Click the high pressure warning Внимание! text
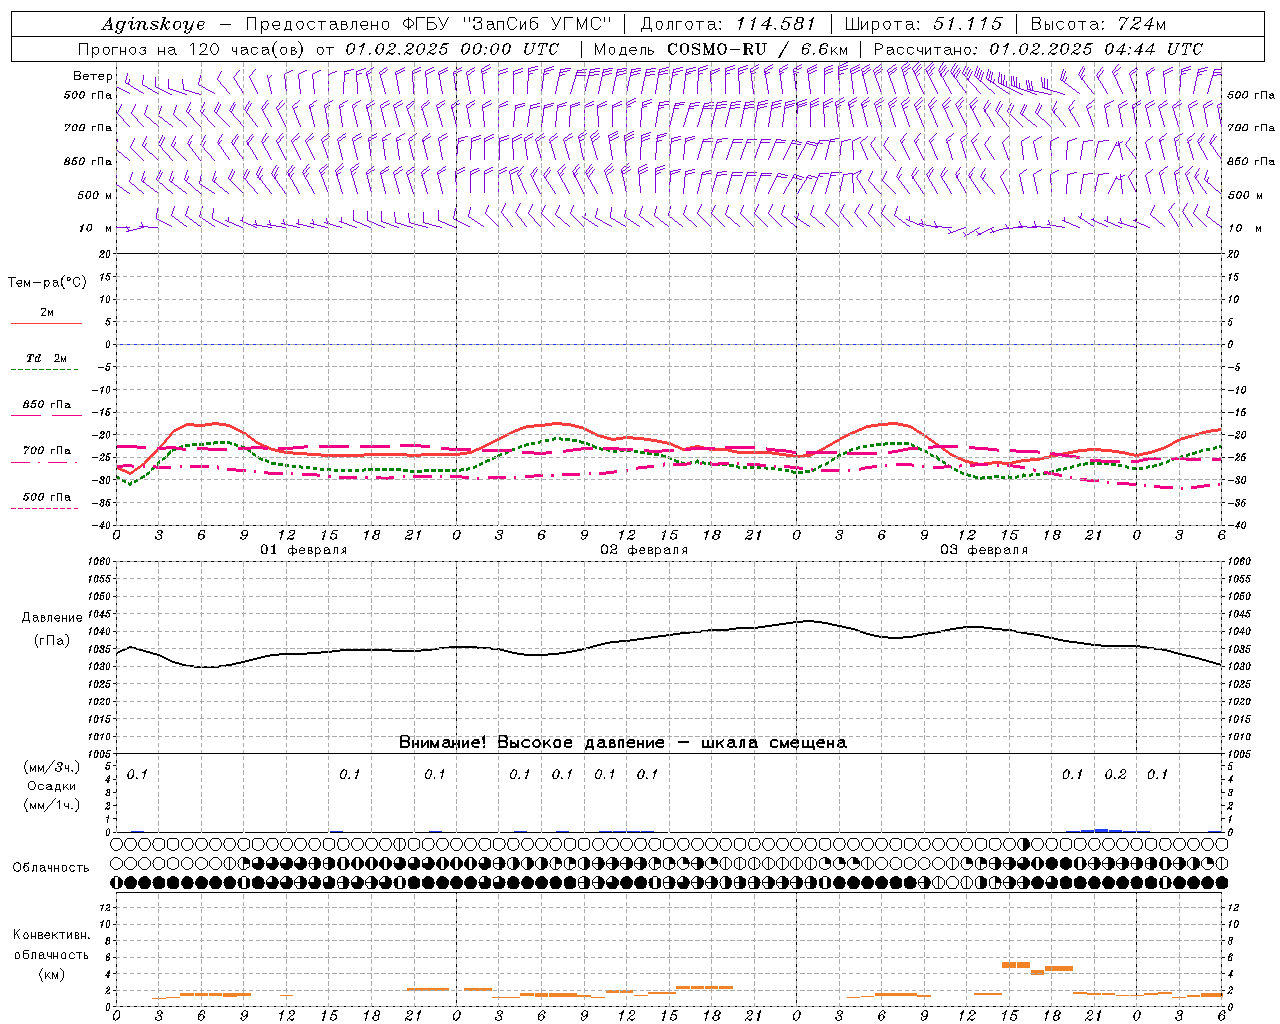The width and height of the screenshot is (1280, 1024). coord(622,743)
